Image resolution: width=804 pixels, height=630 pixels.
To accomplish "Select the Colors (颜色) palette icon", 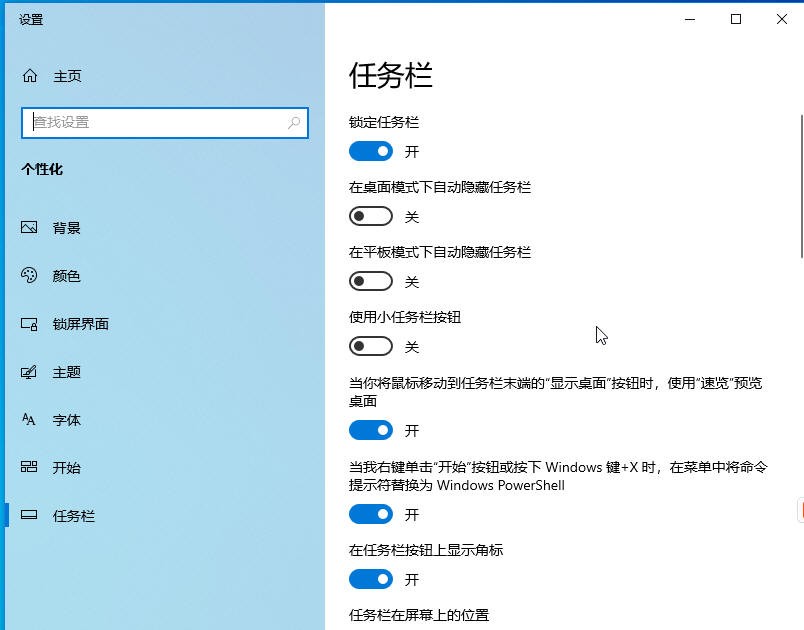I will [29, 276].
